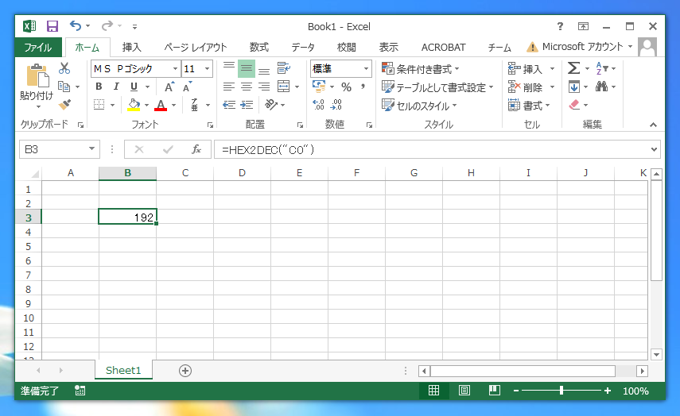Click the accounting number format icon
This screenshot has width=680, height=416.
pyautogui.click(x=319, y=86)
